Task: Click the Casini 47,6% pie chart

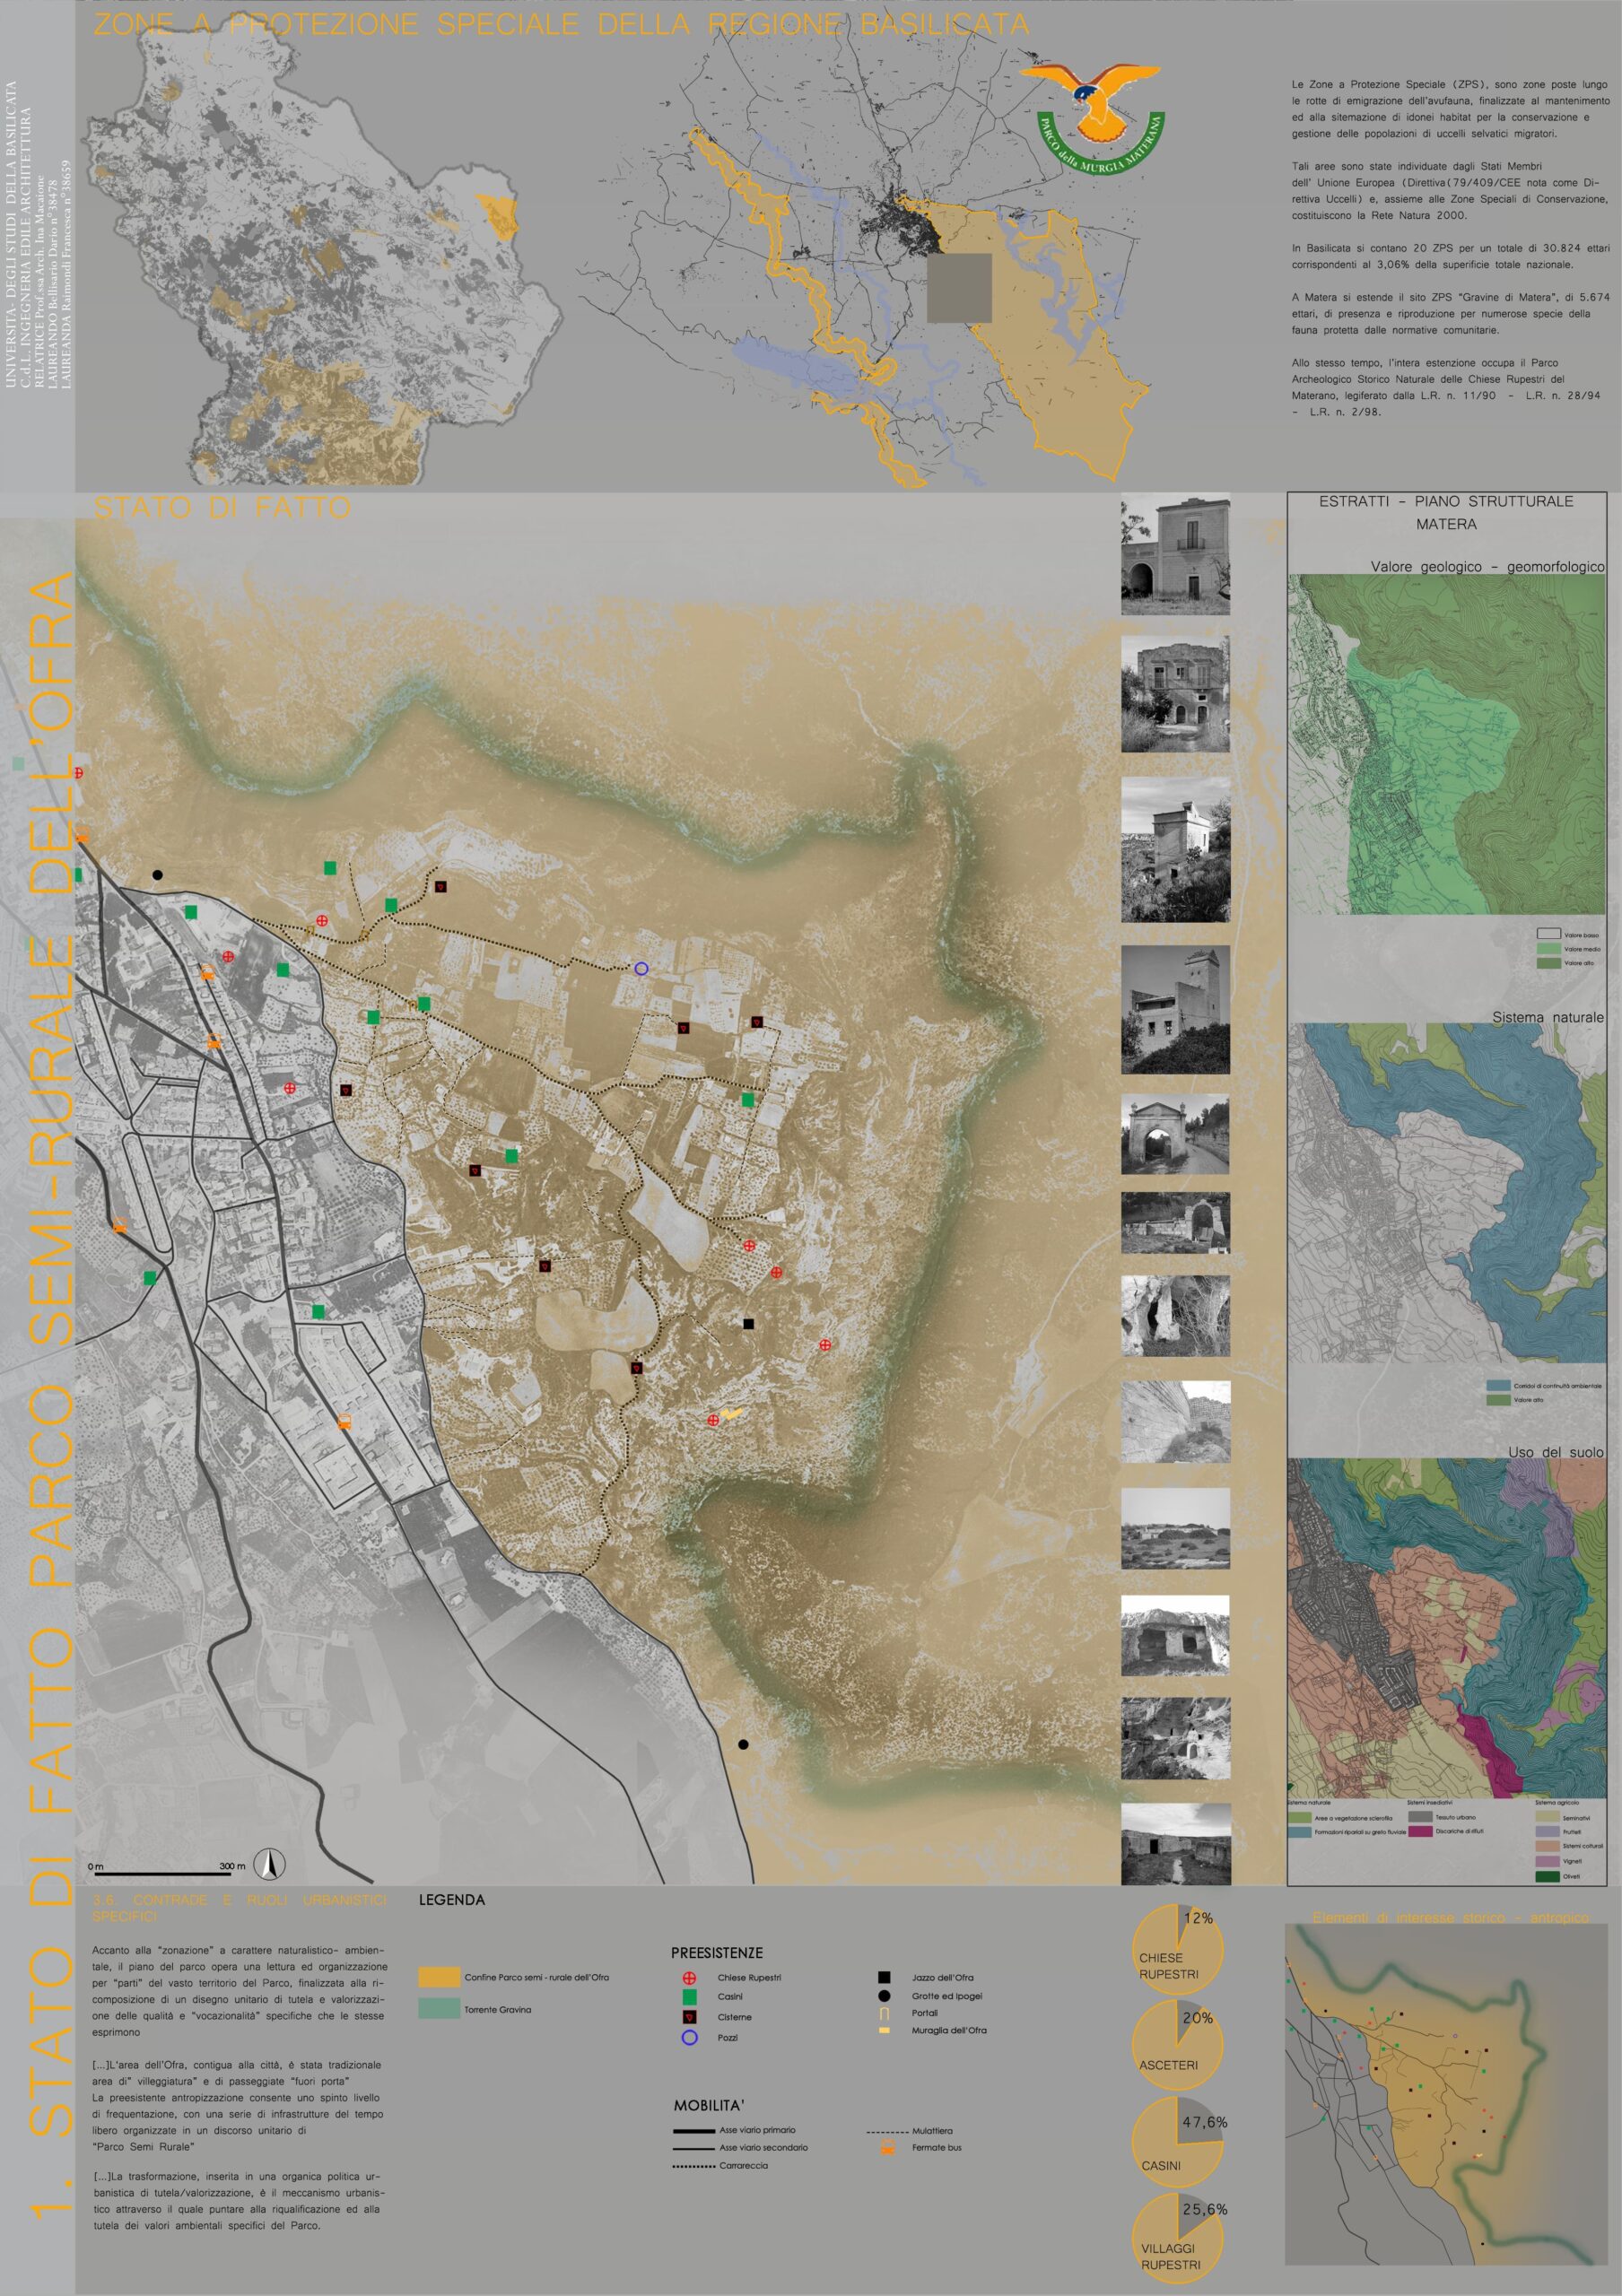Action: pos(1178,2141)
